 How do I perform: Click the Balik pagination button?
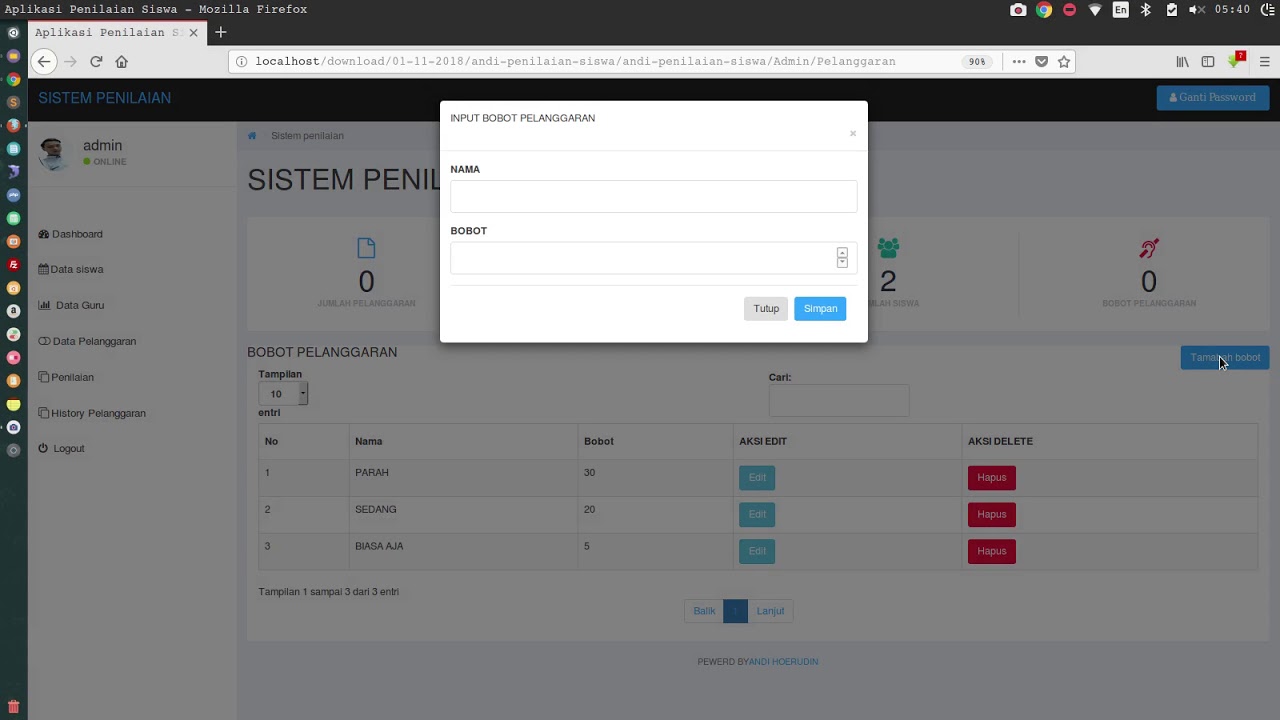[704, 611]
